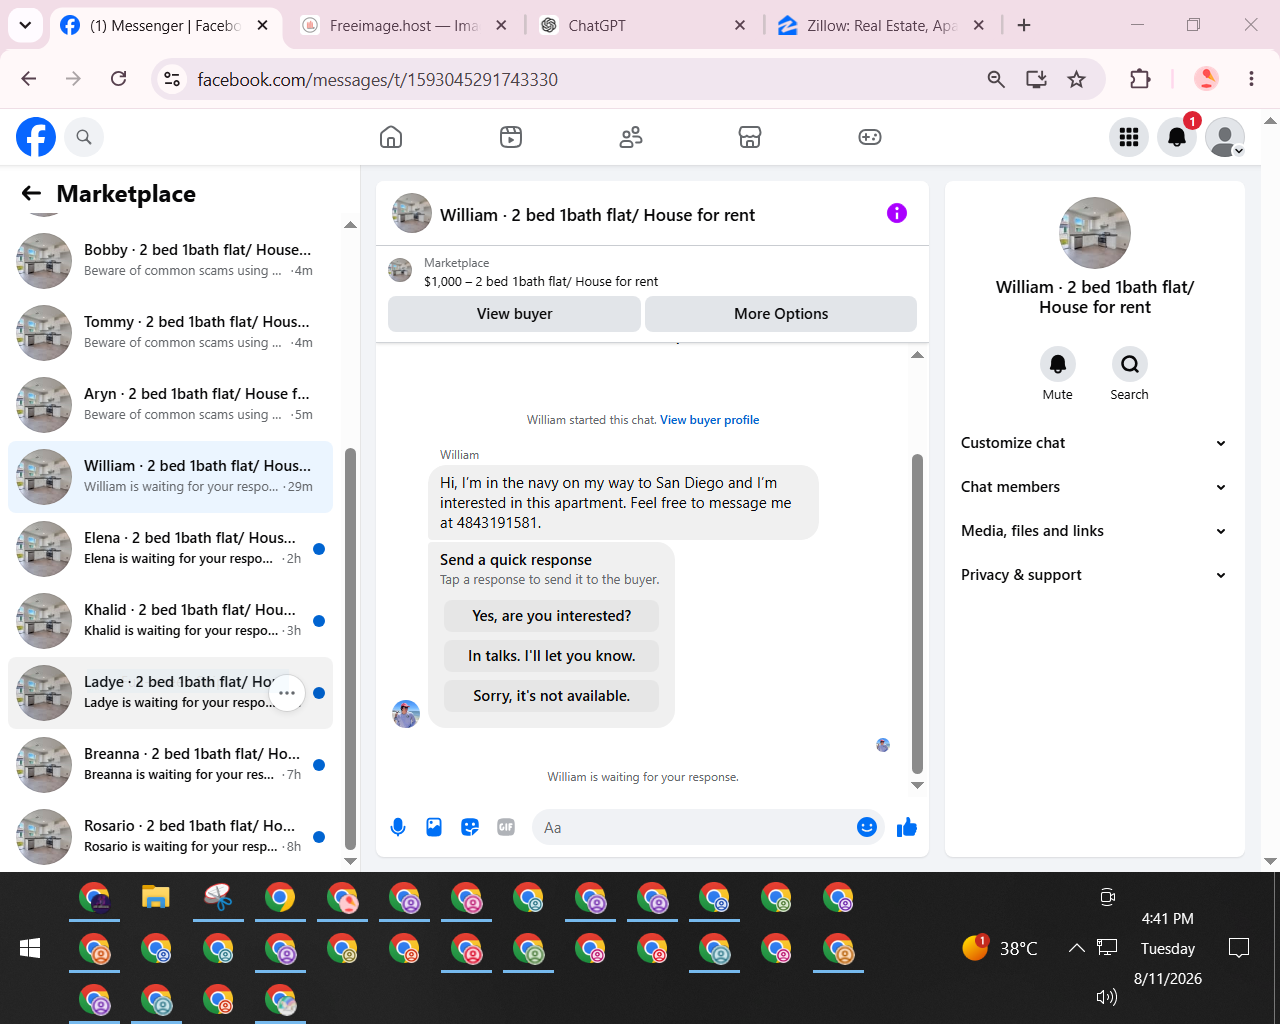The image size is (1280, 1024).
Task: Open Facebook home logo
Action: click(36, 137)
